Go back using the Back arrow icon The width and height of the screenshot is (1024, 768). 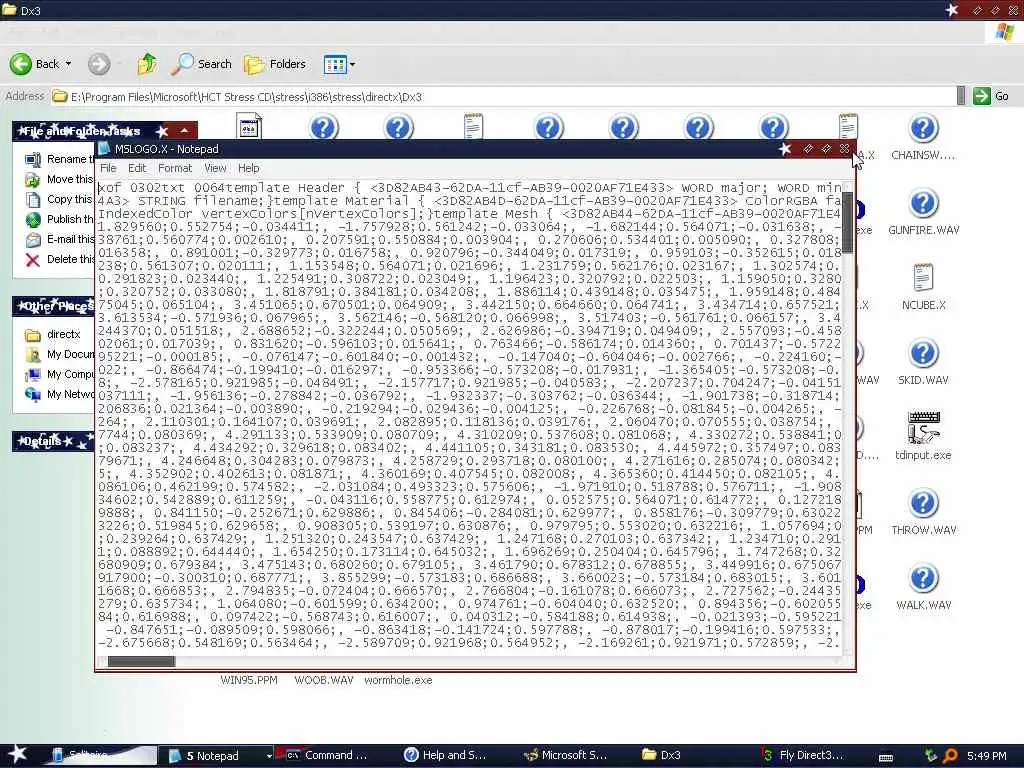tap(21, 64)
